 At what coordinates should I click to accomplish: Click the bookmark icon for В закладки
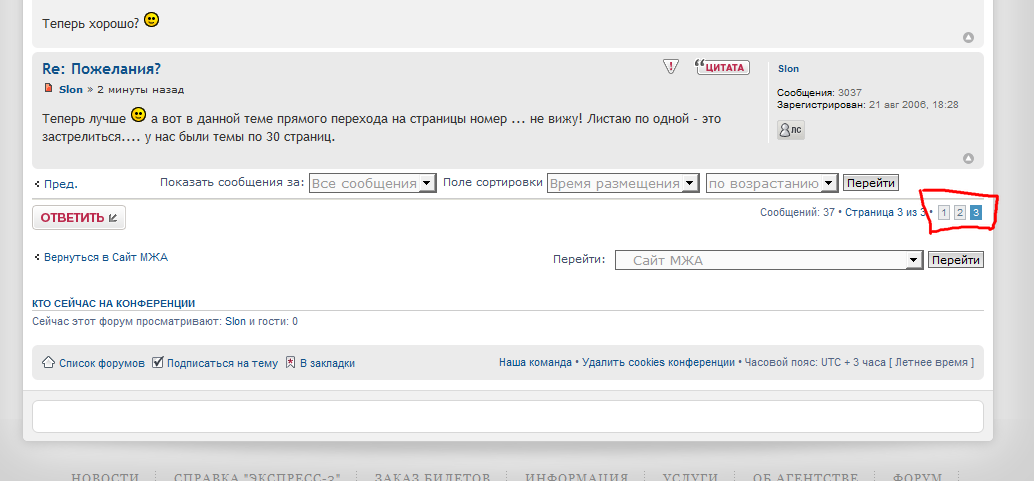coord(290,362)
